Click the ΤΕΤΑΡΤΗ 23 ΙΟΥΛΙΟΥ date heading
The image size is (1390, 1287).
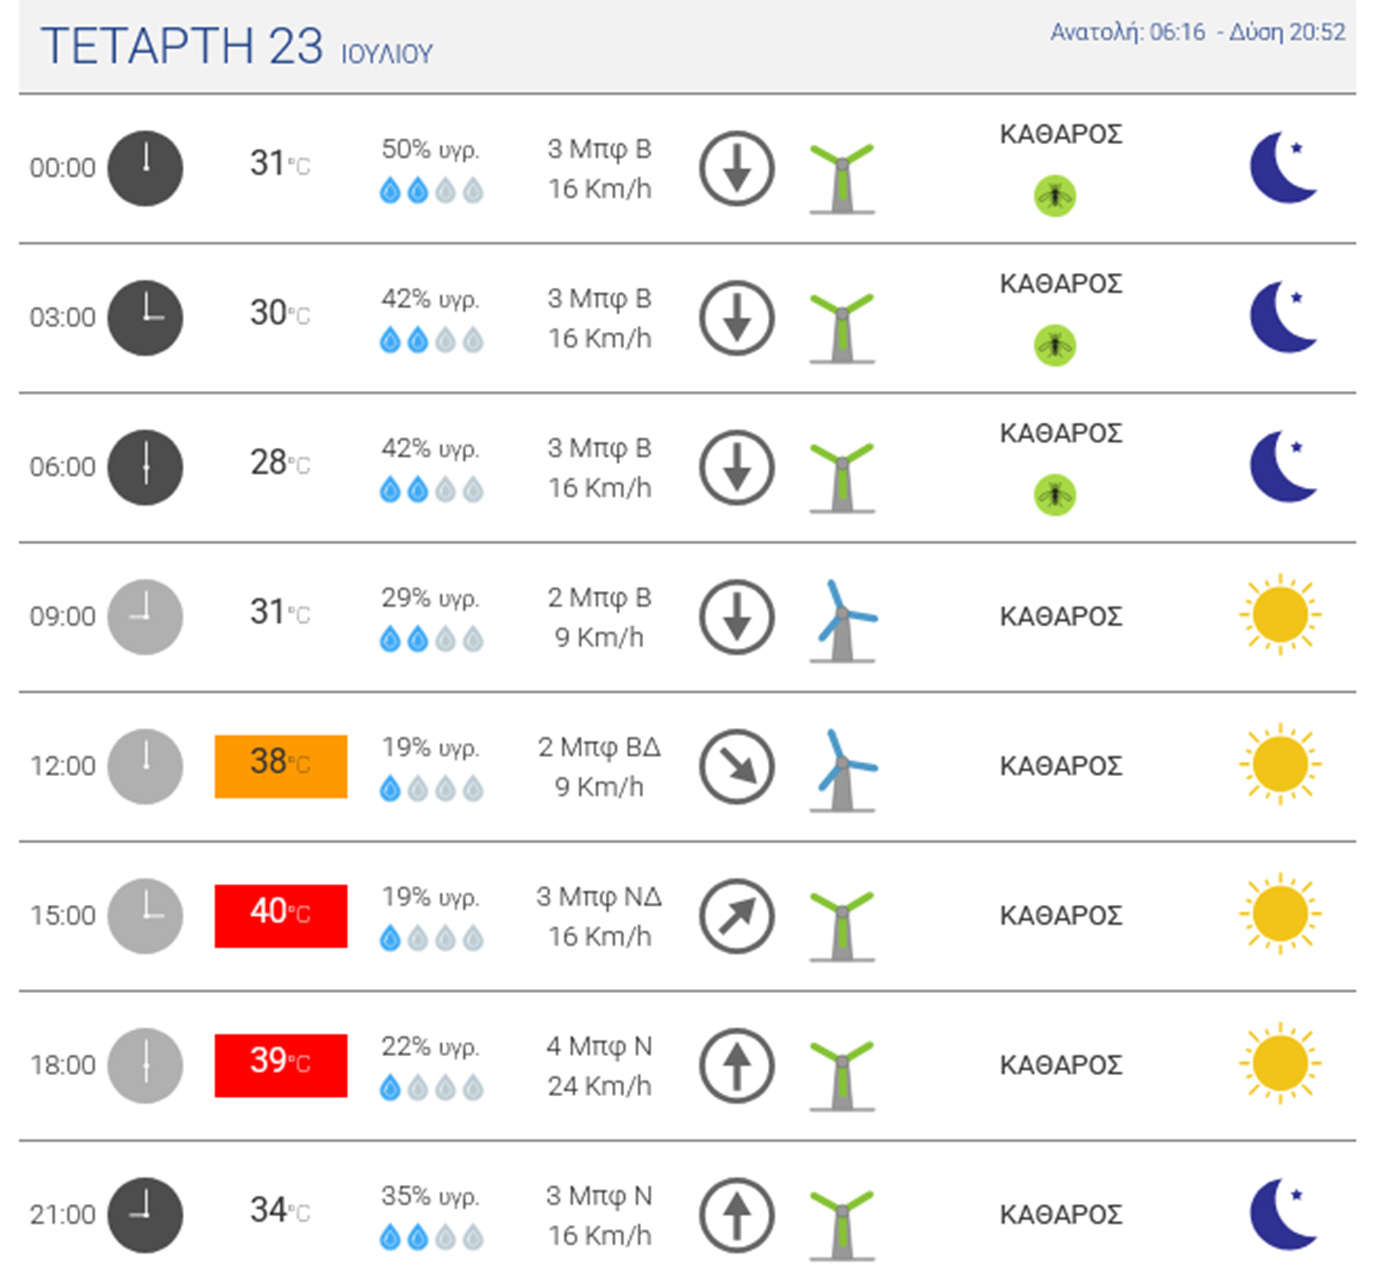[x=237, y=48]
